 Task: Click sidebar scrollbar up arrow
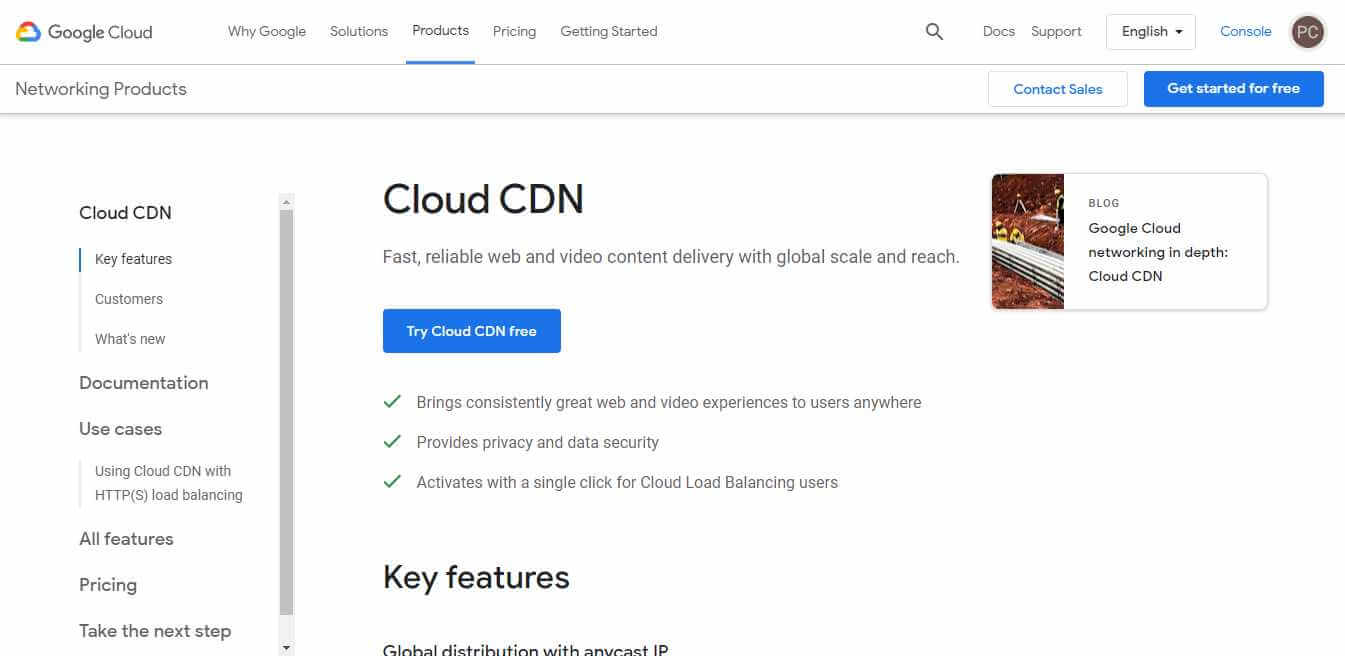pos(287,201)
